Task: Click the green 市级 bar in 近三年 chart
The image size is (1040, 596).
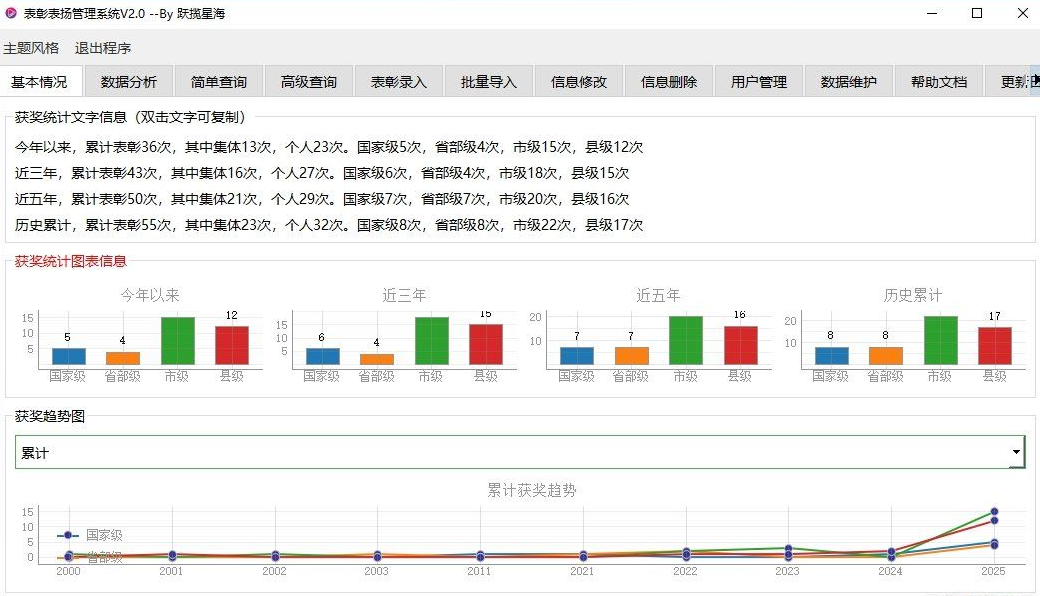Action: (432, 341)
